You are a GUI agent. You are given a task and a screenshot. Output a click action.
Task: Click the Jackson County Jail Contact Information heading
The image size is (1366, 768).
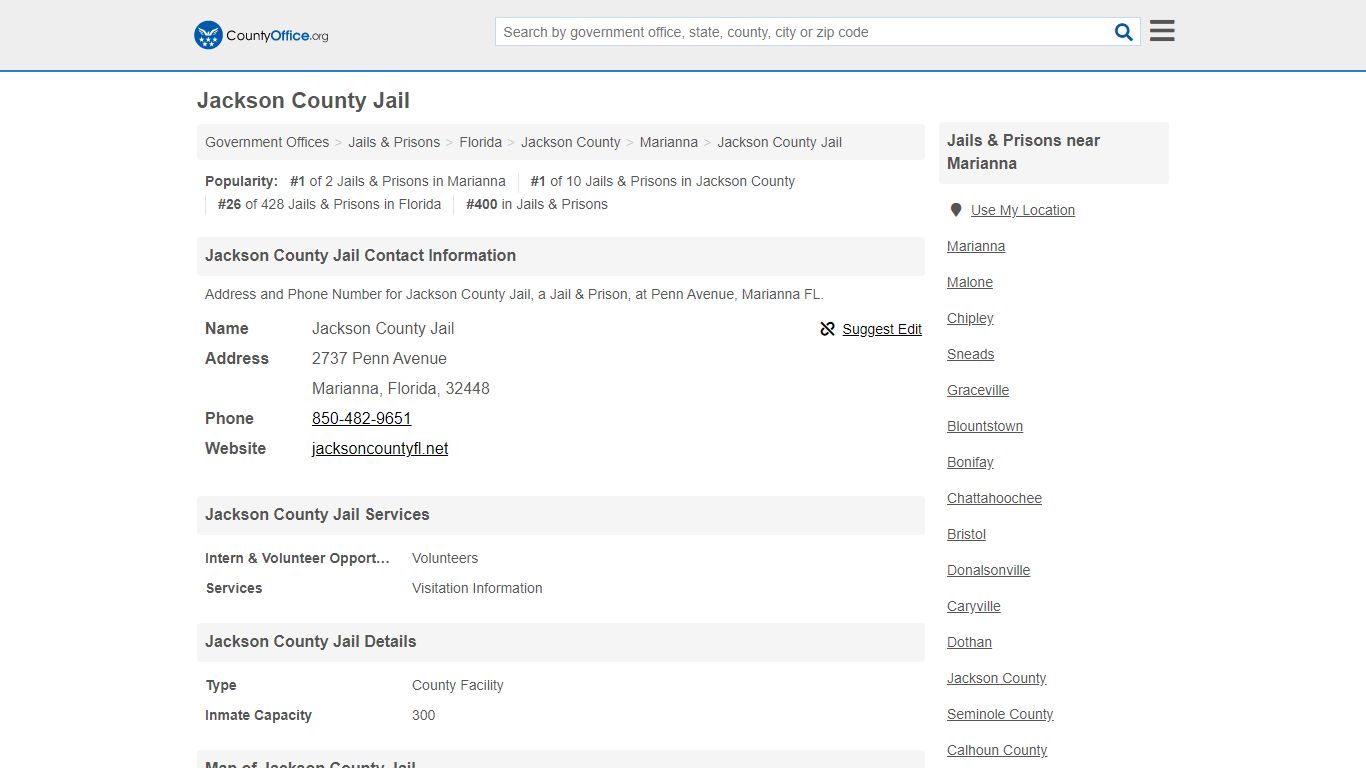click(360, 255)
